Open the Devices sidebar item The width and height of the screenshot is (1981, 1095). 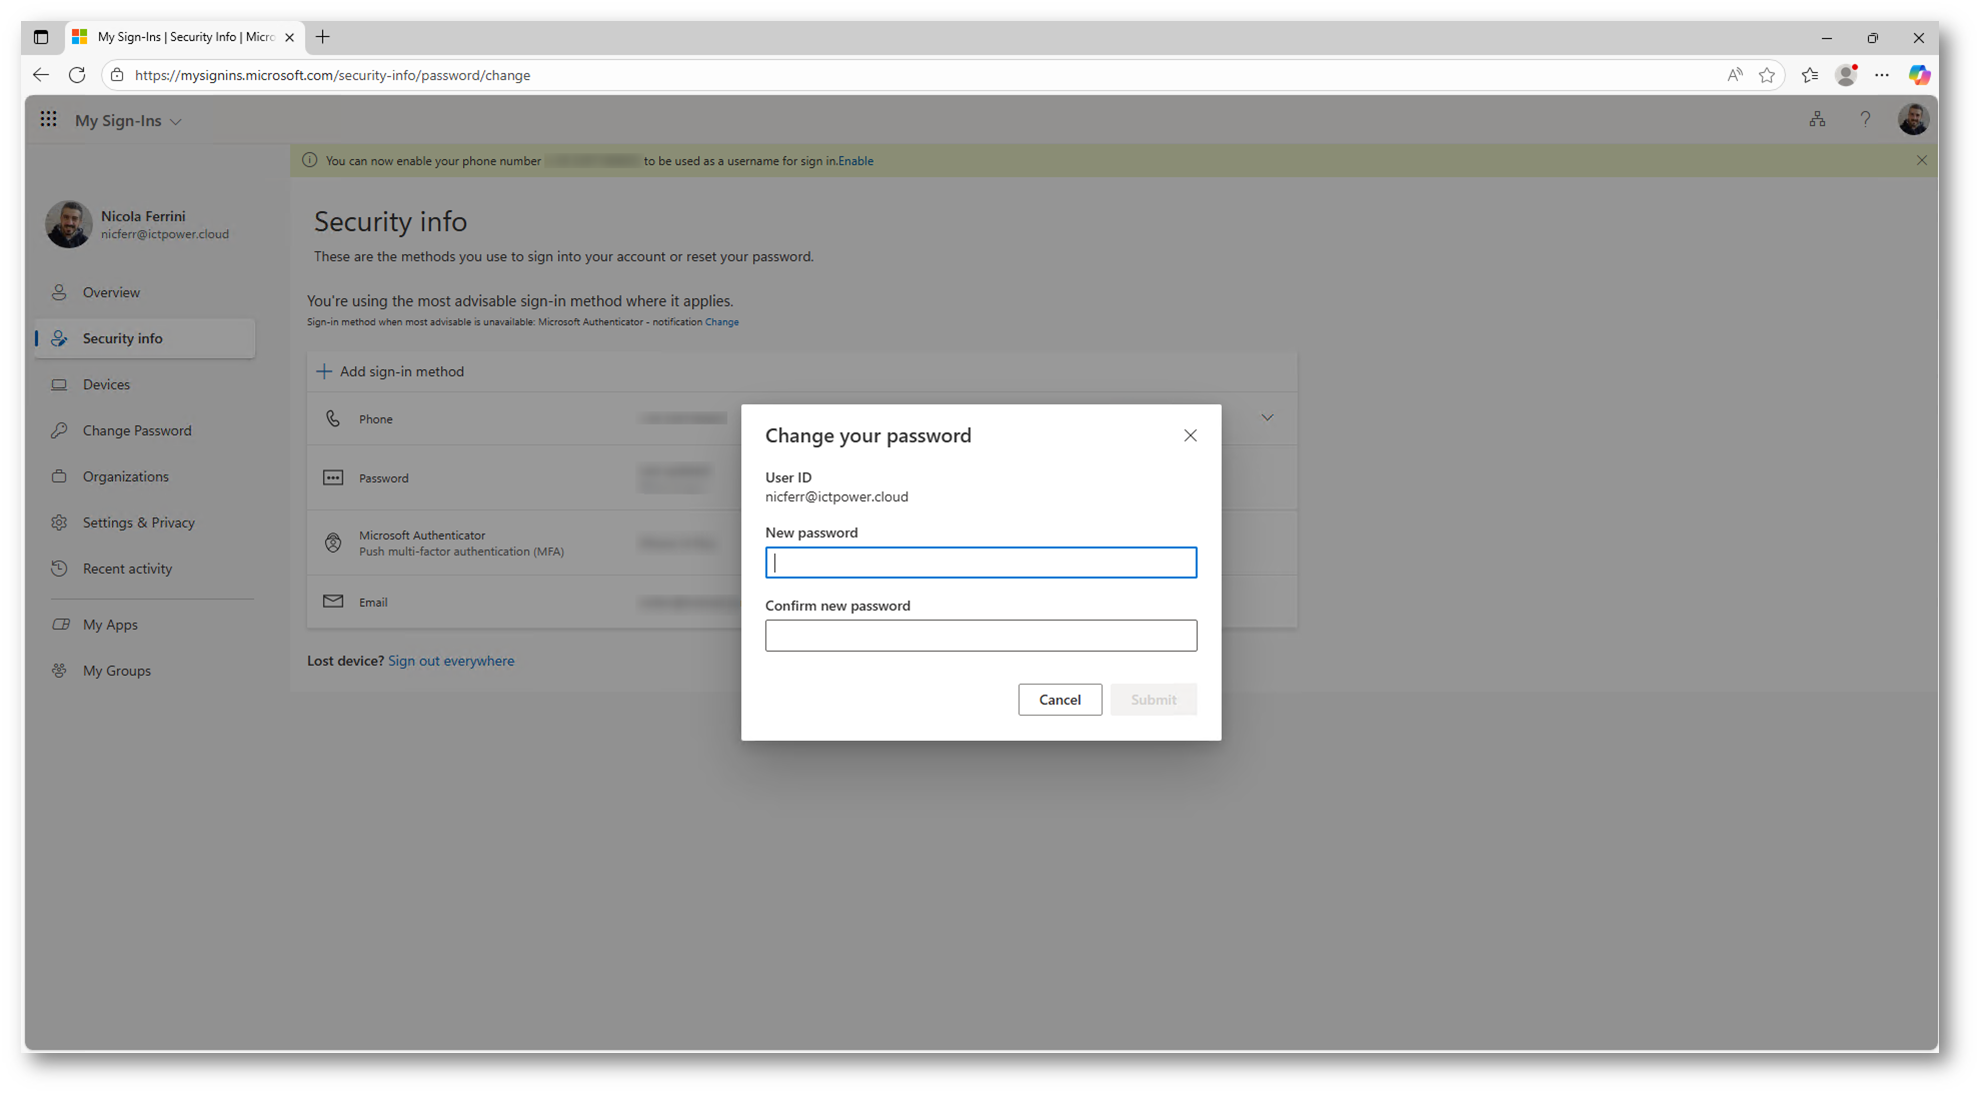click(106, 384)
